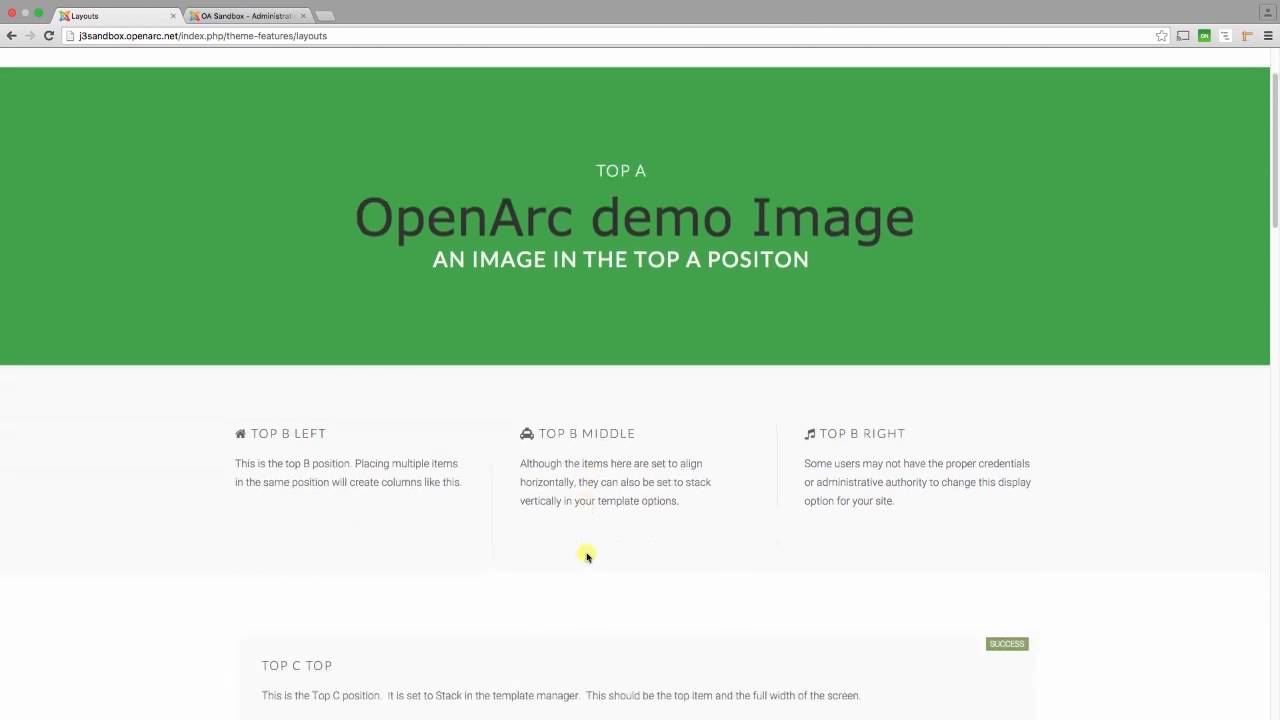The width and height of the screenshot is (1280, 720).
Task: Click the SUCCESS badge
Action: coord(1007,644)
